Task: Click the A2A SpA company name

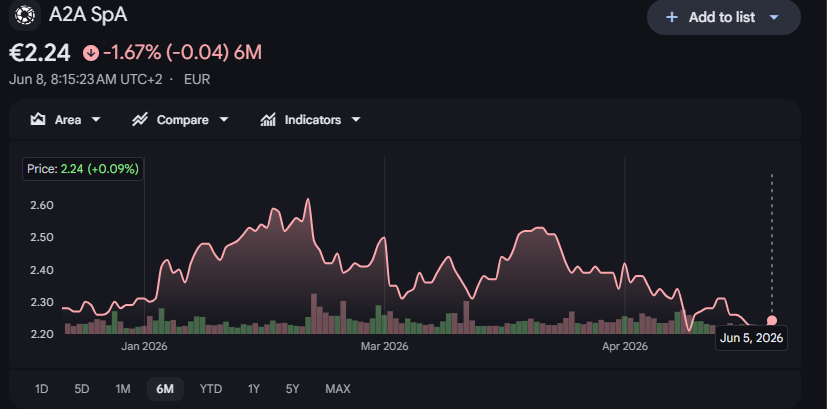Action: 88,15
